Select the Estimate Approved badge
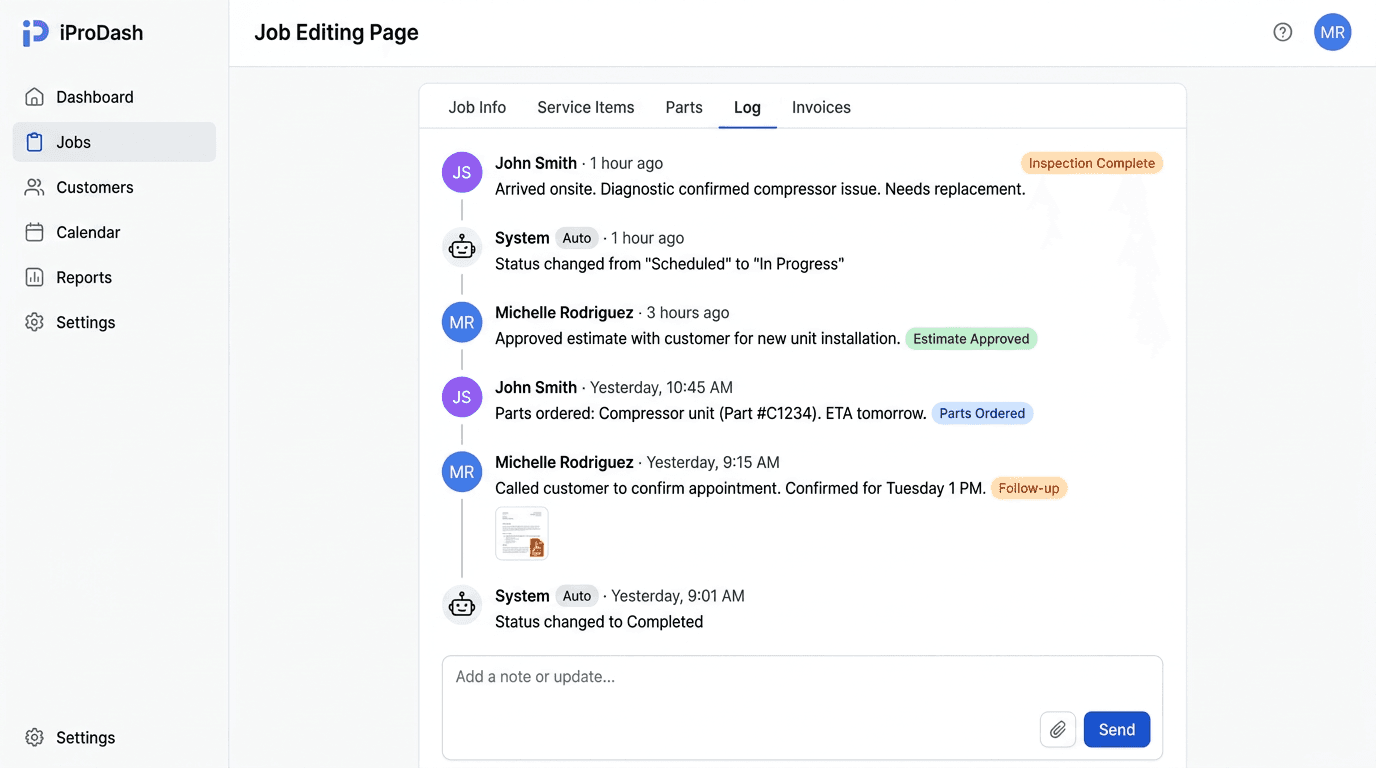Image resolution: width=1376 pixels, height=768 pixels. pos(970,338)
